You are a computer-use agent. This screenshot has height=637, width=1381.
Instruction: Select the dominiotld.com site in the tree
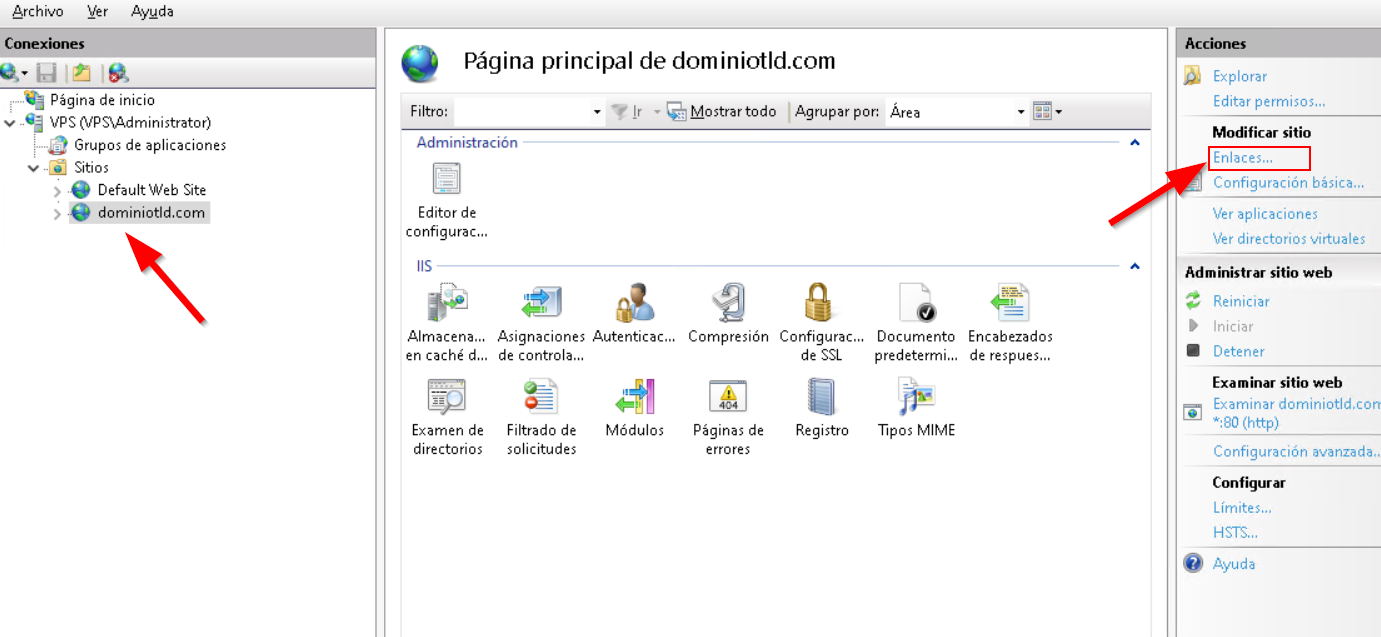[151, 213]
